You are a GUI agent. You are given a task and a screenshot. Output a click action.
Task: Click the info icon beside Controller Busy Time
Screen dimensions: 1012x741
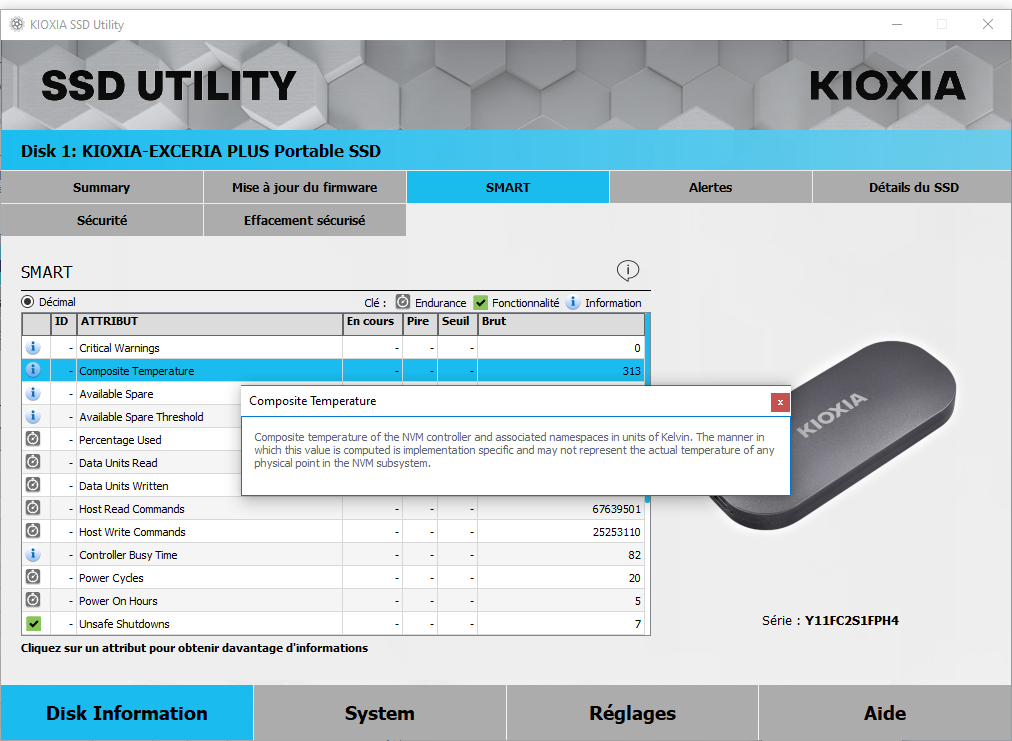tap(33, 555)
